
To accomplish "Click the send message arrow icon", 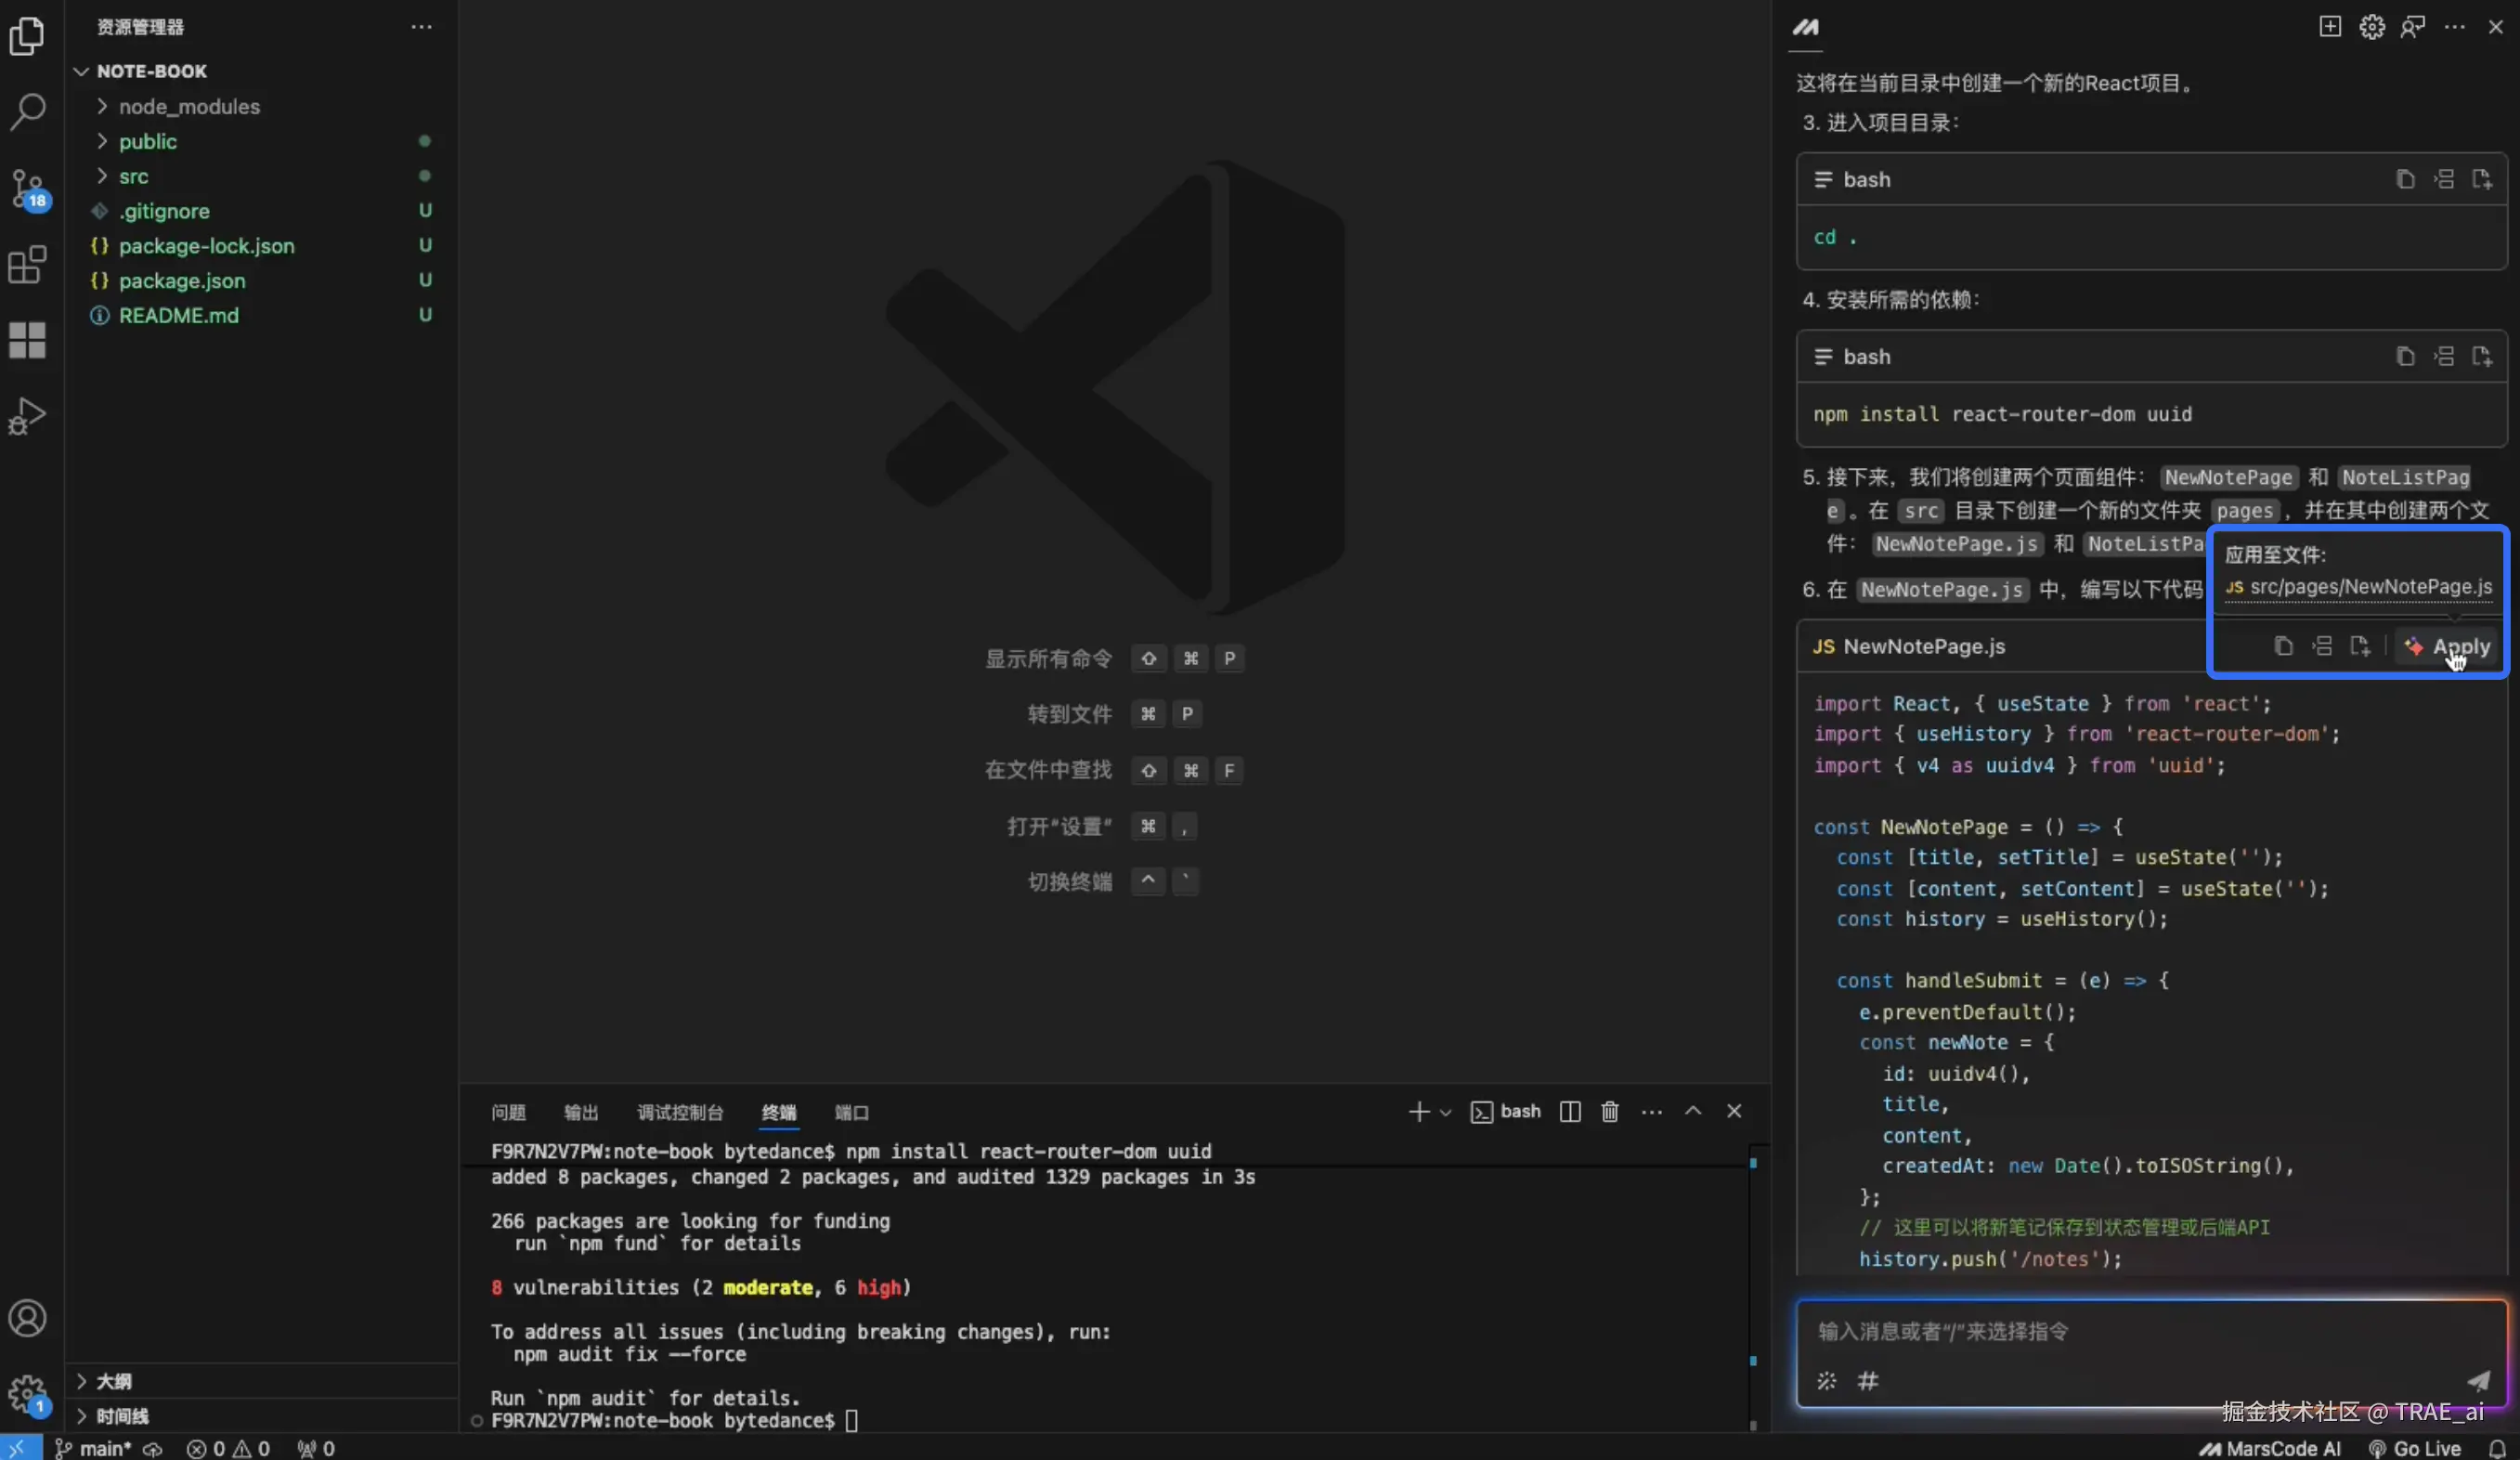I will pyautogui.click(x=2478, y=1380).
